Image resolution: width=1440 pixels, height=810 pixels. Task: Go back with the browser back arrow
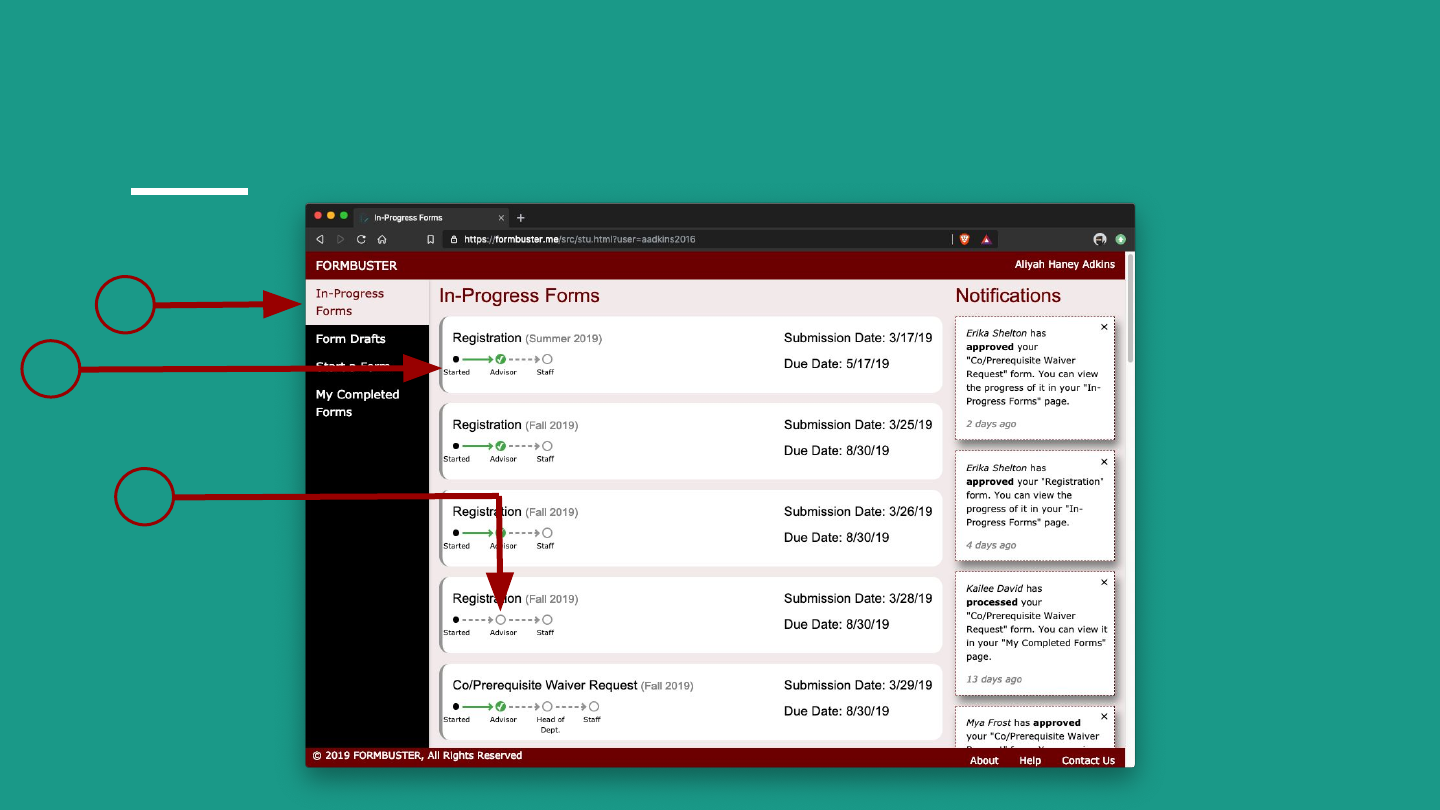pyautogui.click(x=320, y=240)
